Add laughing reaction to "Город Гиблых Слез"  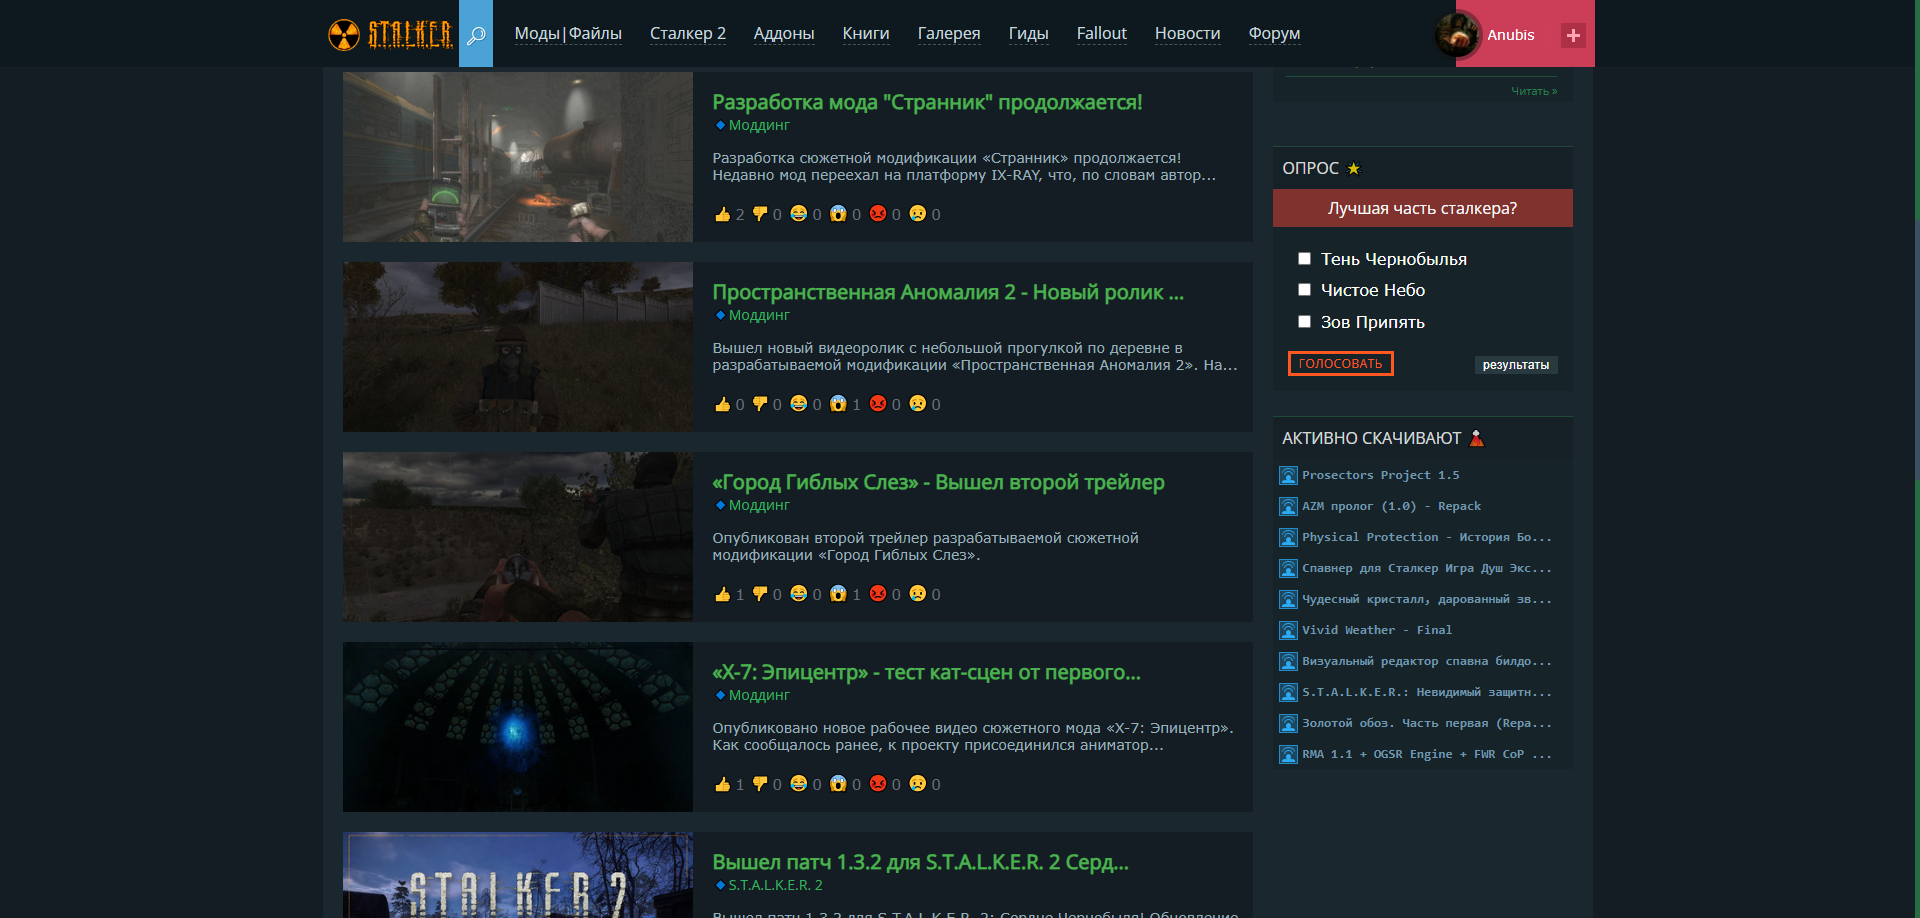click(799, 594)
